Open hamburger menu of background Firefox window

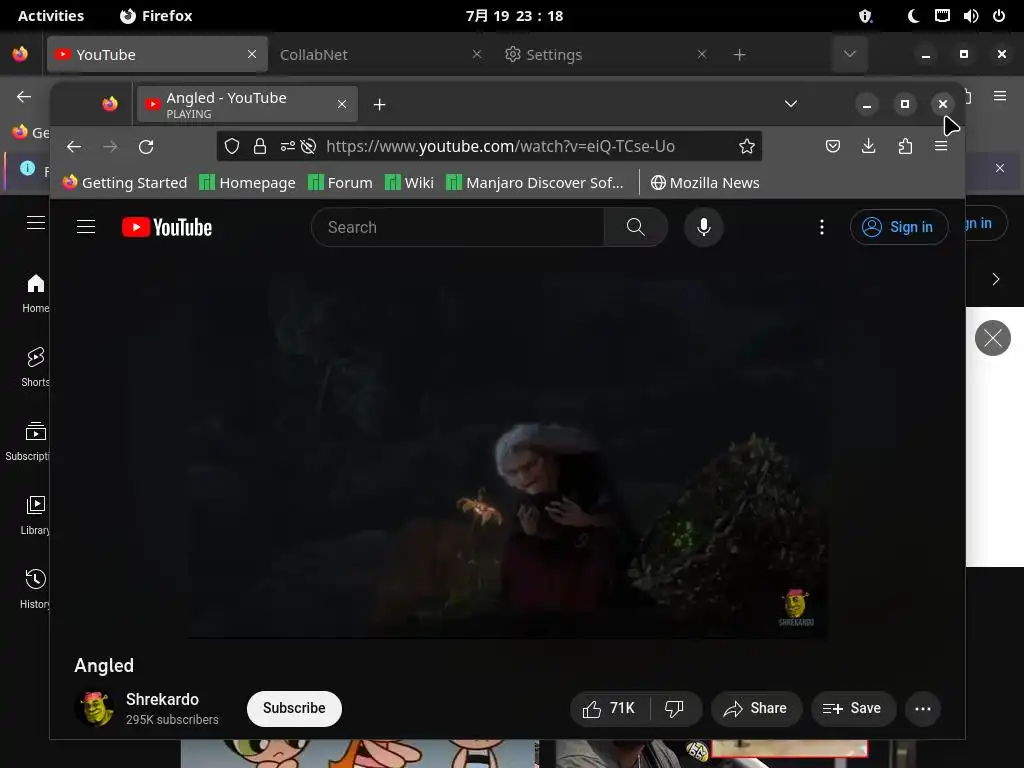[x=1000, y=96]
